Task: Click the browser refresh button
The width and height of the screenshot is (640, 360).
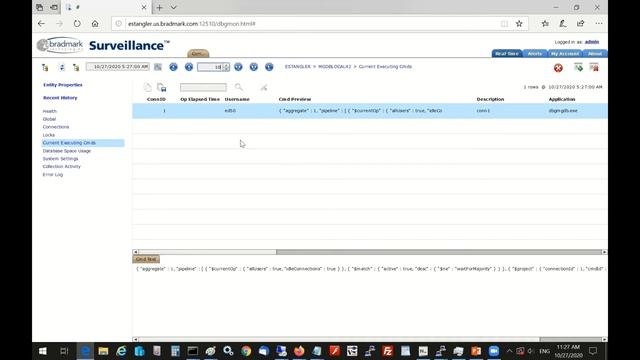Action: 77,24
